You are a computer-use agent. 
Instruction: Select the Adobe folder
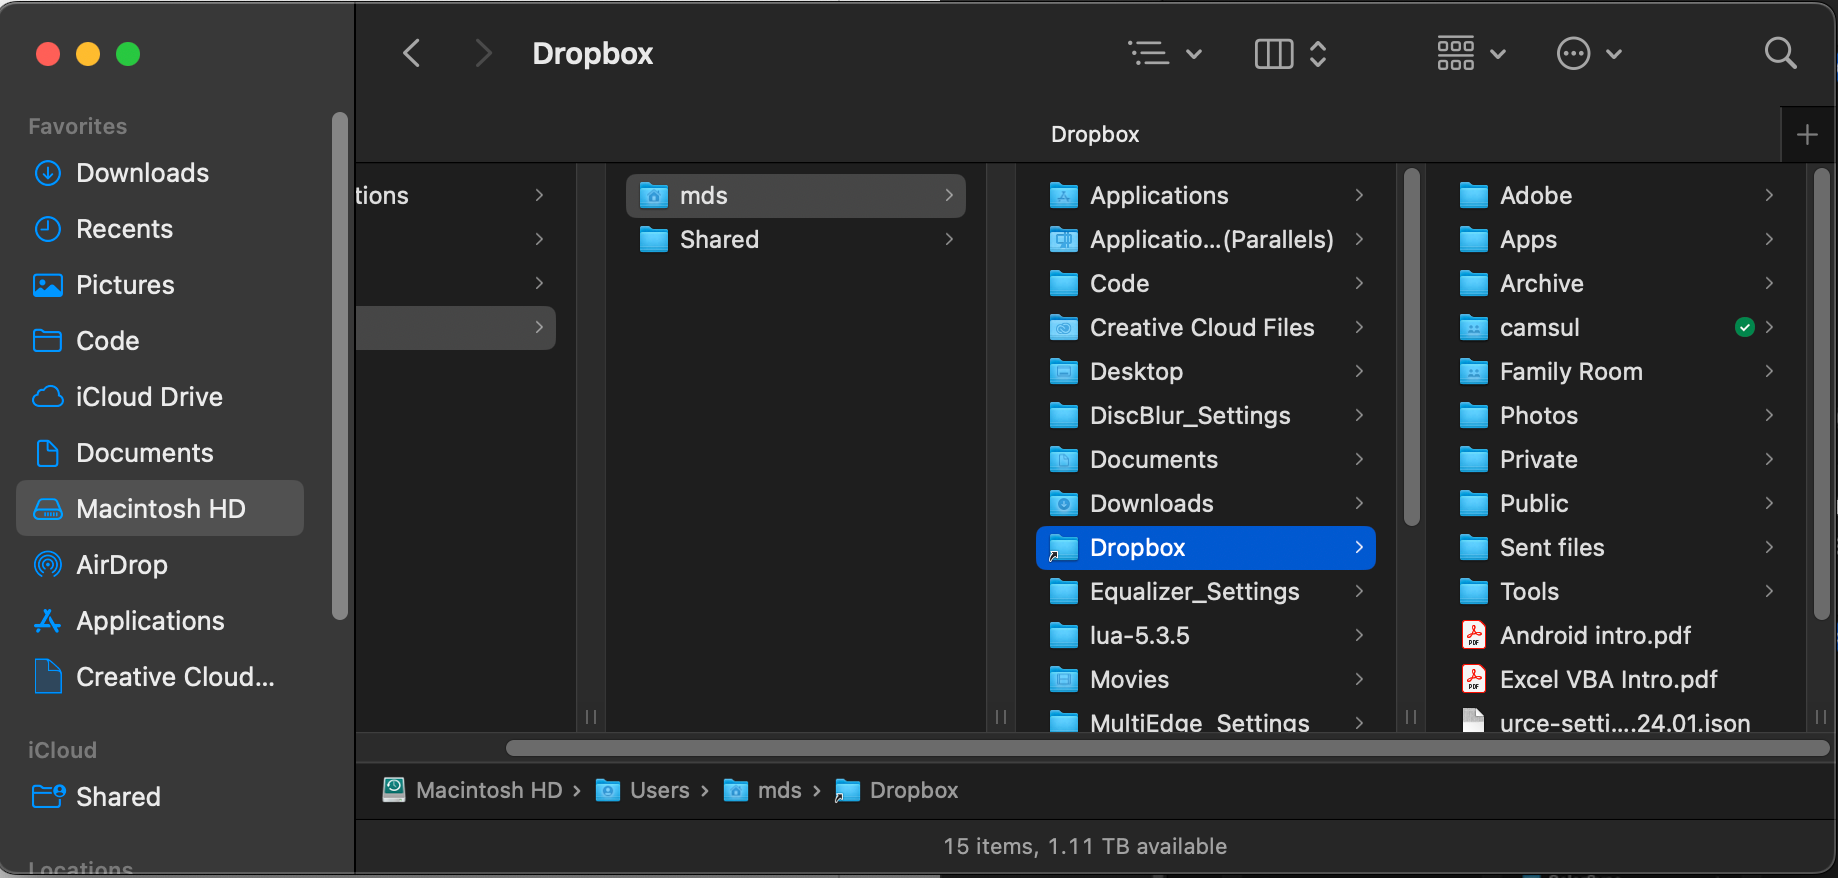1616,196
